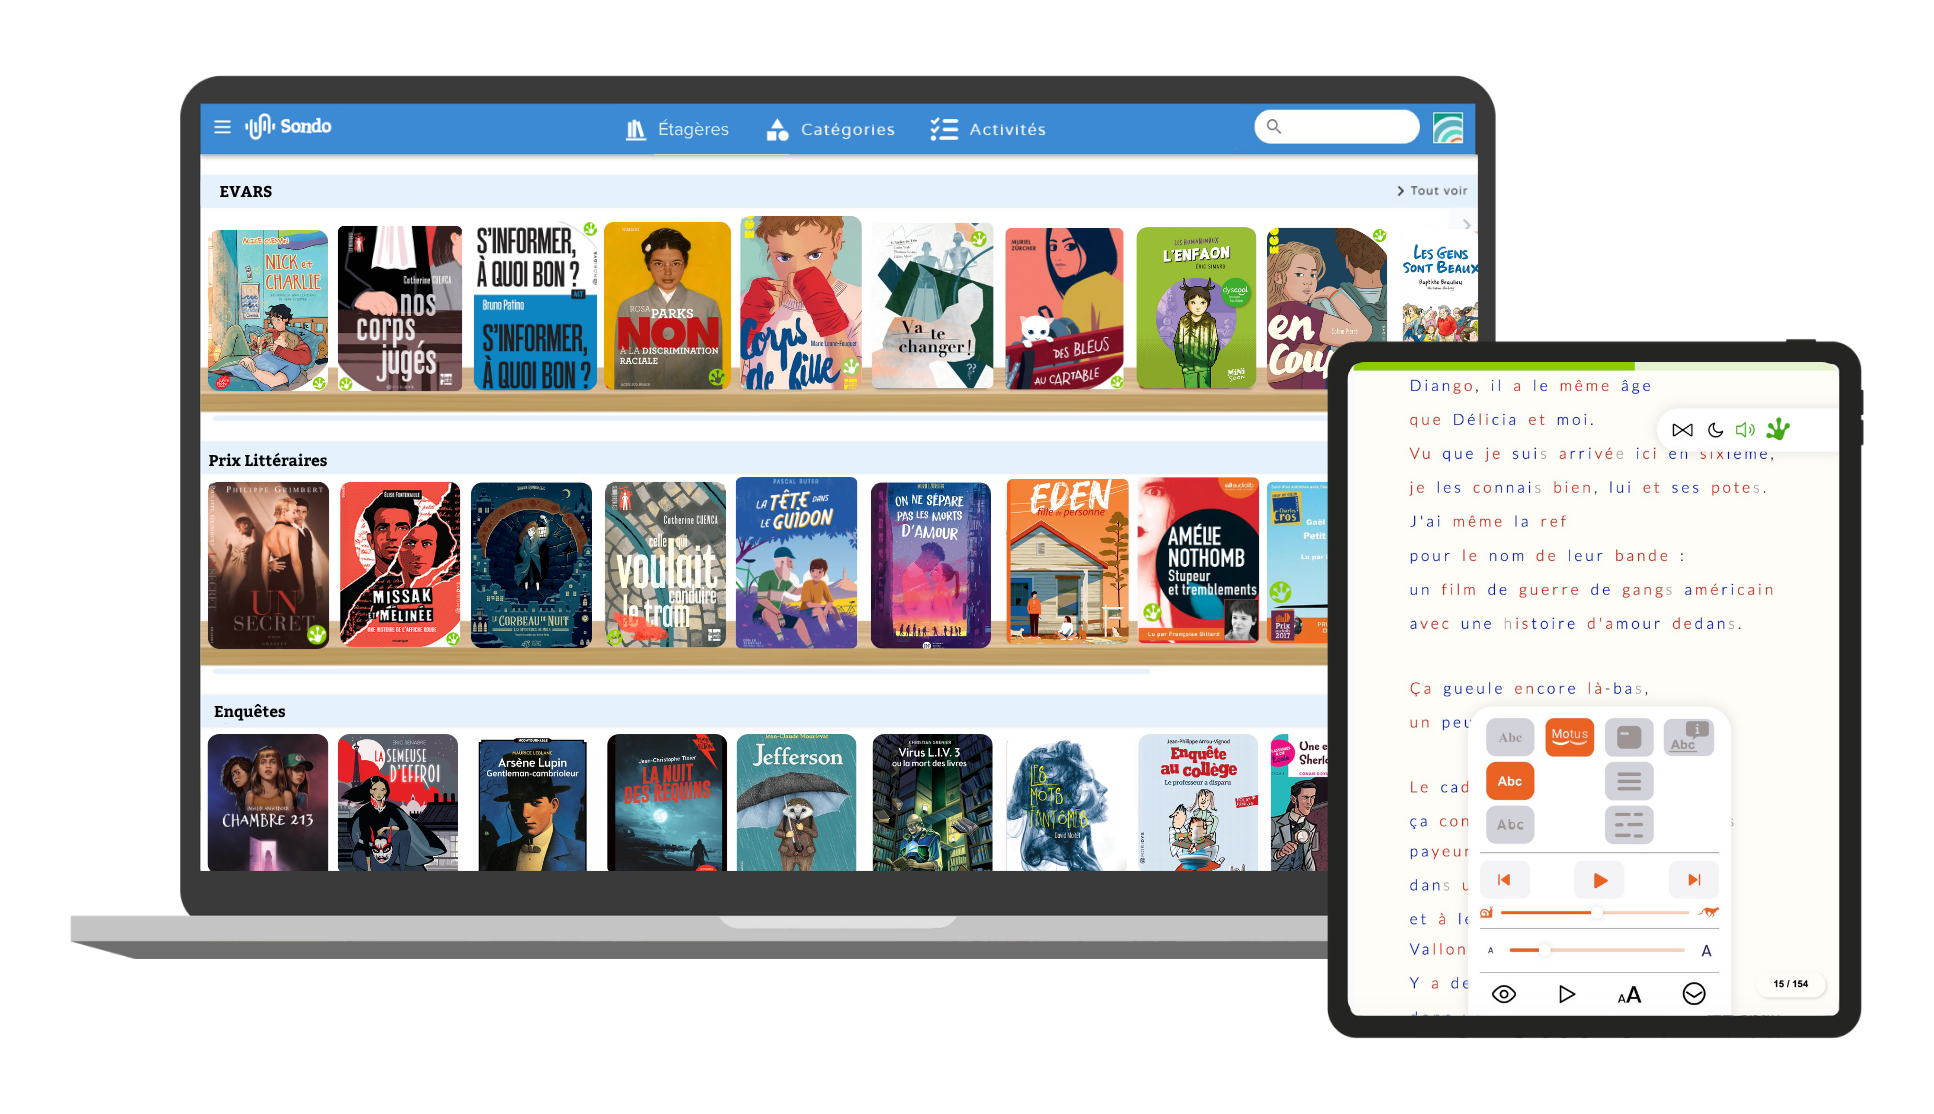Open the L'Enfaon book cover
Viewport: 1934px width, 1114px height.
click(1196, 308)
